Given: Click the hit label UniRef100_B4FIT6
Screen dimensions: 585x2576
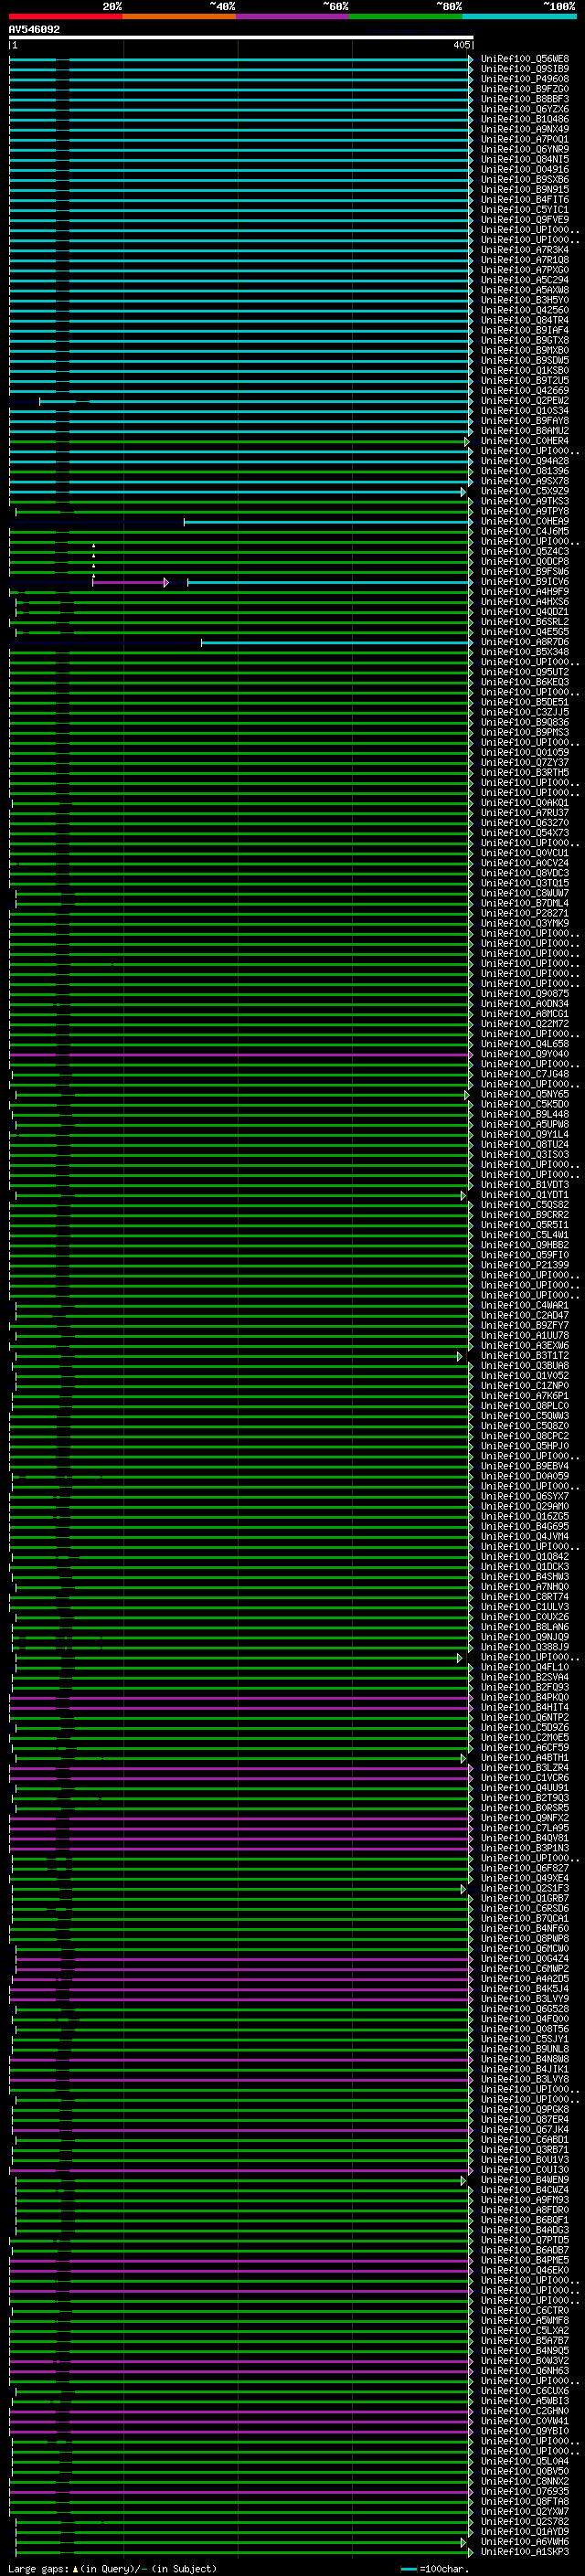Looking at the screenshot, I should tap(525, 200).
